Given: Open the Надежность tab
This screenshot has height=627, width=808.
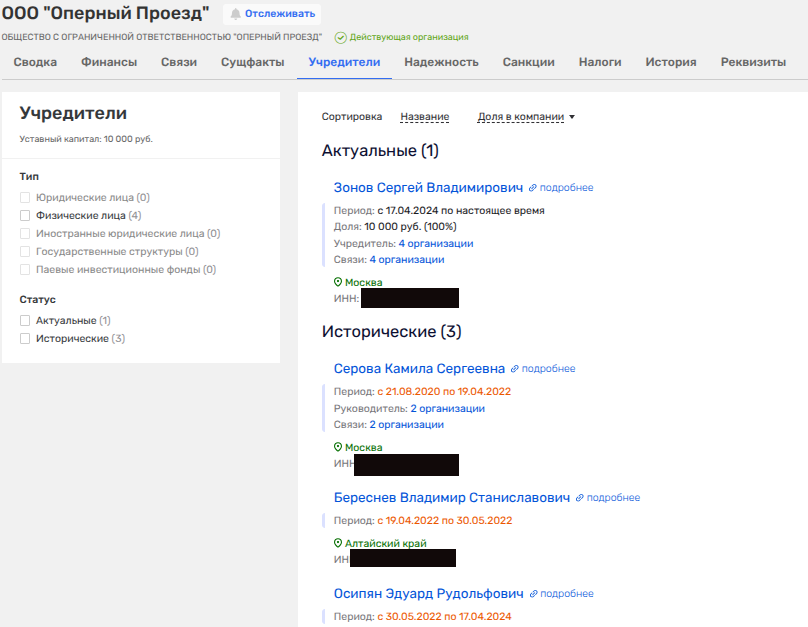Looking at the screenshot, I should click(441, 62).
